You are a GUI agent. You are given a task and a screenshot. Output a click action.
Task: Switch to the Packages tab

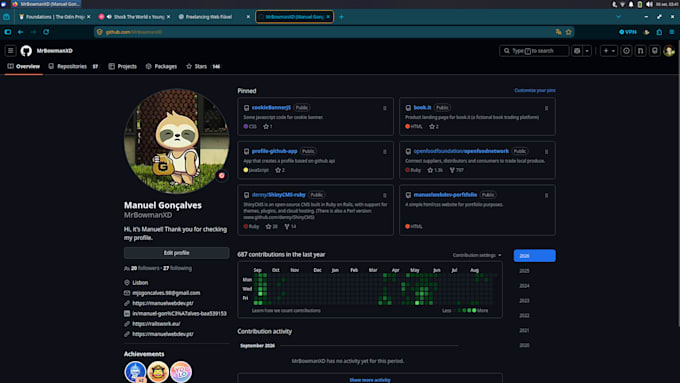tap(161, 66)
